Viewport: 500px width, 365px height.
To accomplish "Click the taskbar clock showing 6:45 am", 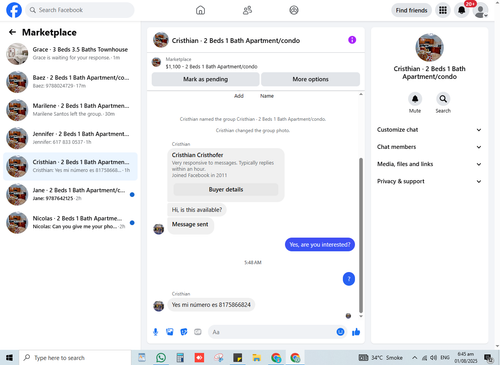I will click(x=465, y=358).
